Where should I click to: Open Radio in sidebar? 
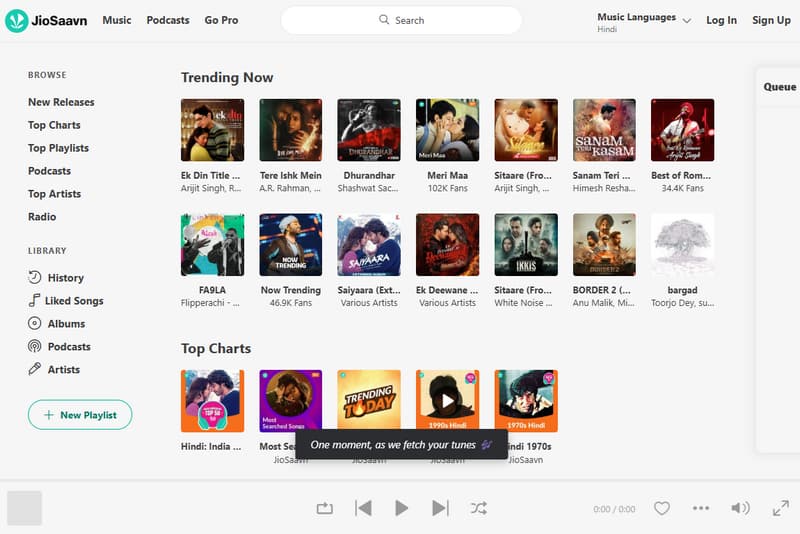pos(42,217)
